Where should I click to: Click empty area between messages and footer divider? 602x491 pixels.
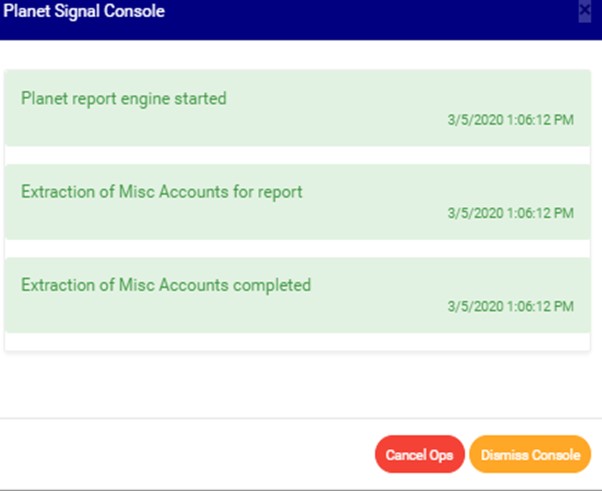pos(297,385)
